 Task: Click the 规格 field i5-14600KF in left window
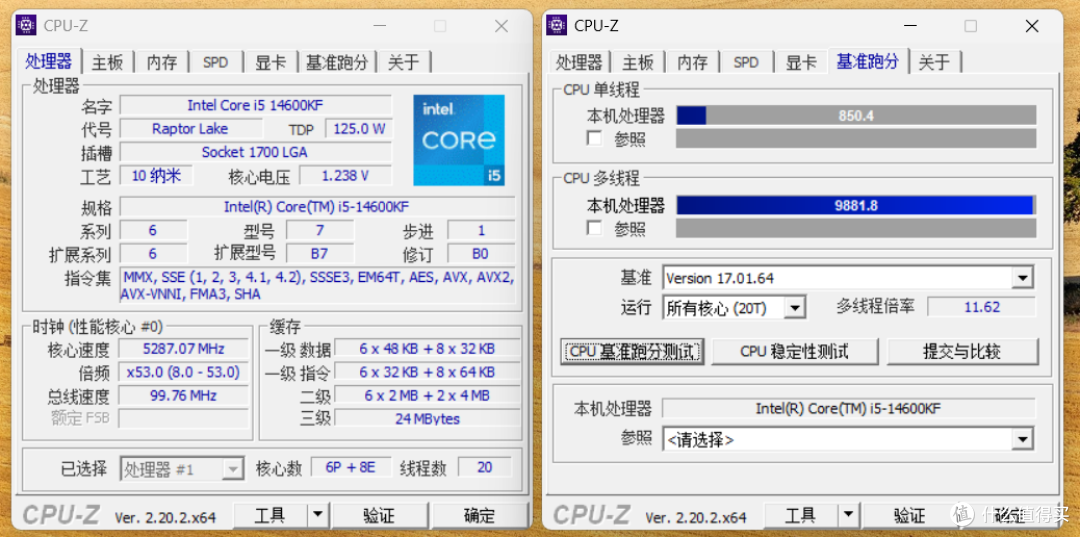tap(317, 207)
